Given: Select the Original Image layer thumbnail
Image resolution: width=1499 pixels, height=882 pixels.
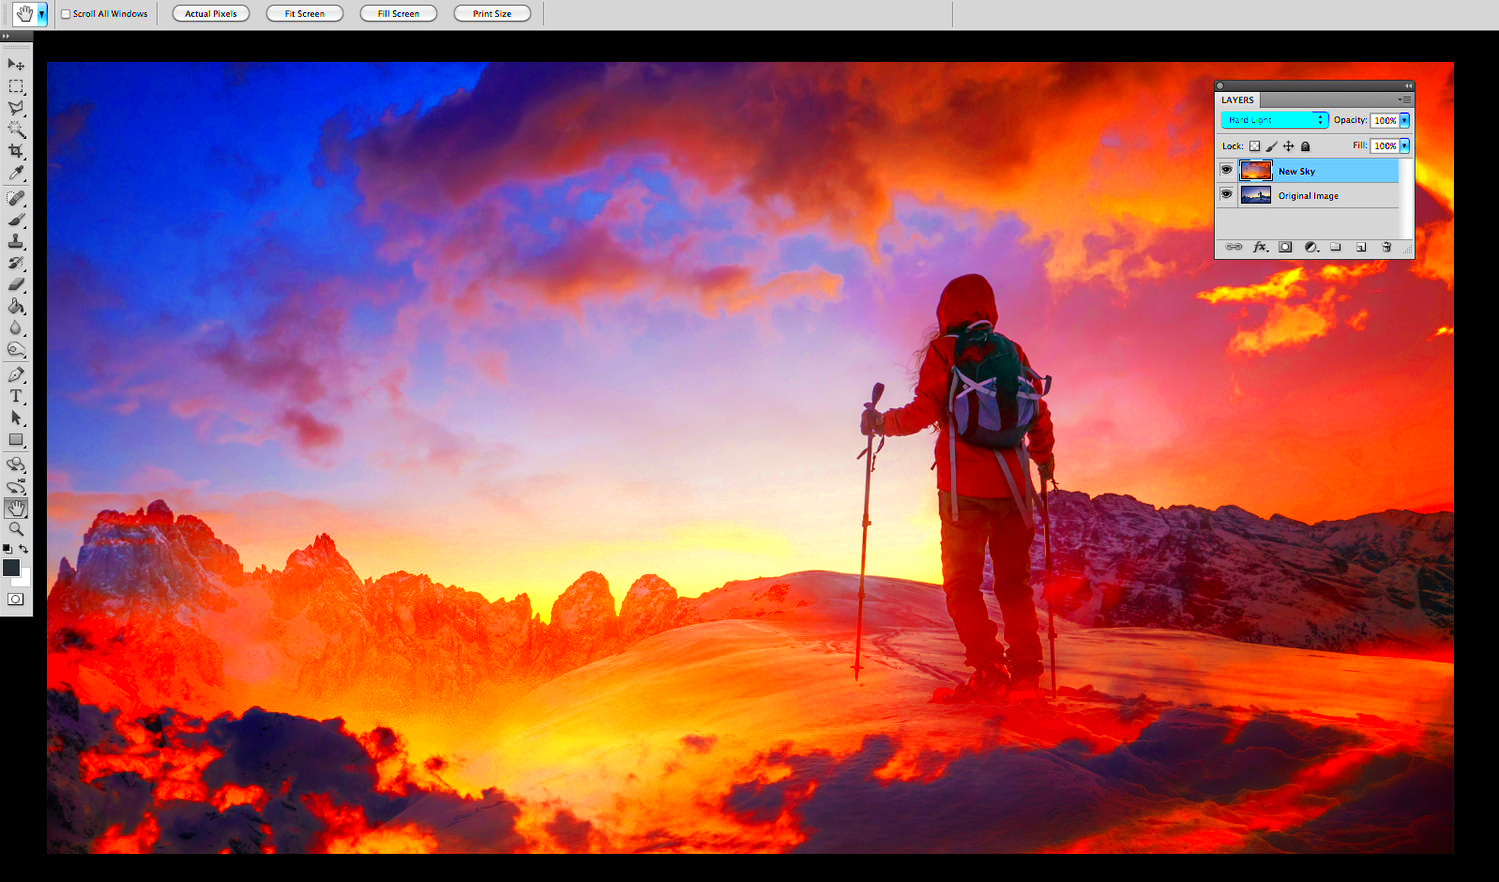Looking at the screenshot, I should (x=1256, y=196).
